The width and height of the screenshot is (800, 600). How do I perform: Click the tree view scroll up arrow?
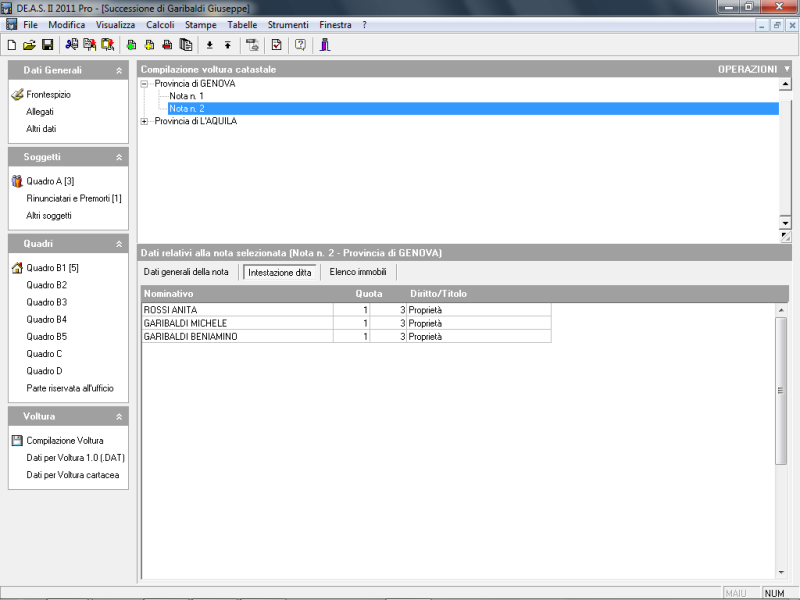click(x=785, y=84)
